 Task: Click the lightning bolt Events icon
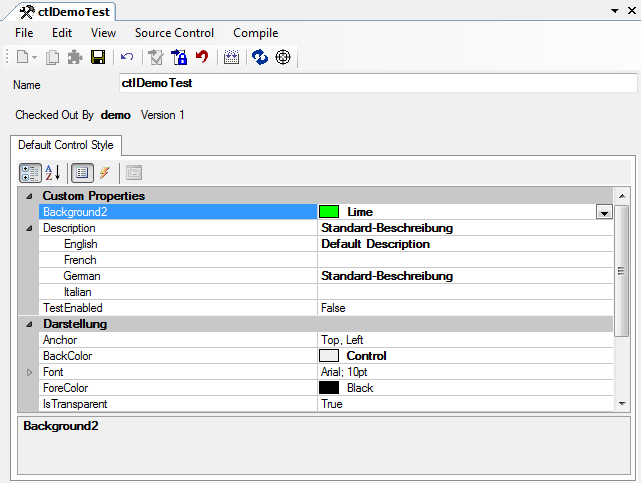[104, 172]
